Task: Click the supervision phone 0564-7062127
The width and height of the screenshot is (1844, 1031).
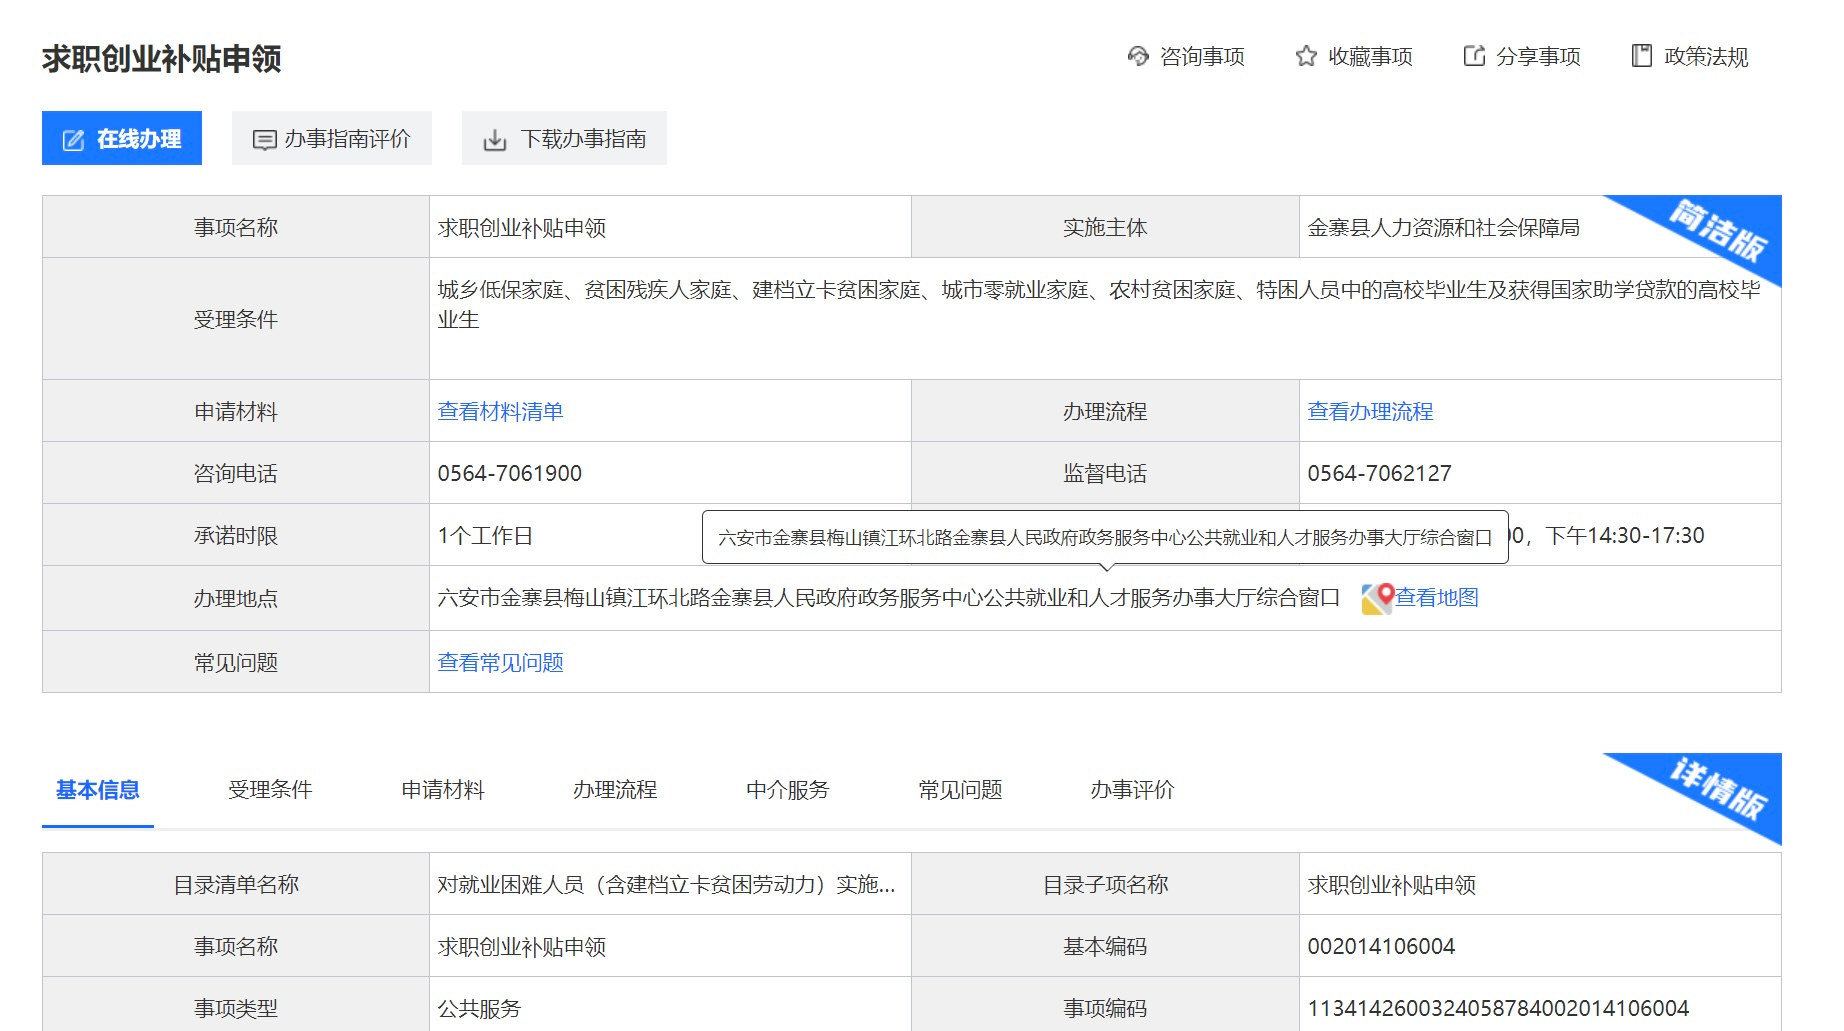Action: point(1380,473)
